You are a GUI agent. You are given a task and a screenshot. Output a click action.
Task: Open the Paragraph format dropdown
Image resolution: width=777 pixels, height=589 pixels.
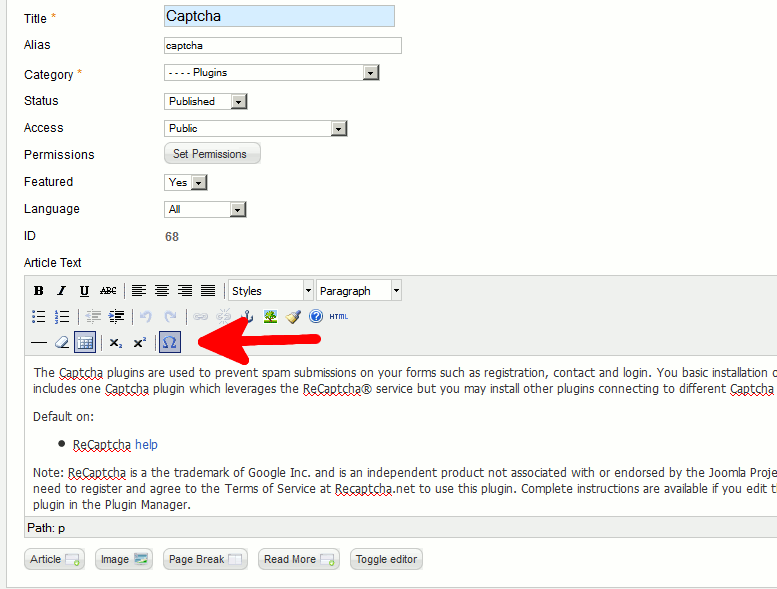pos(359,291)
